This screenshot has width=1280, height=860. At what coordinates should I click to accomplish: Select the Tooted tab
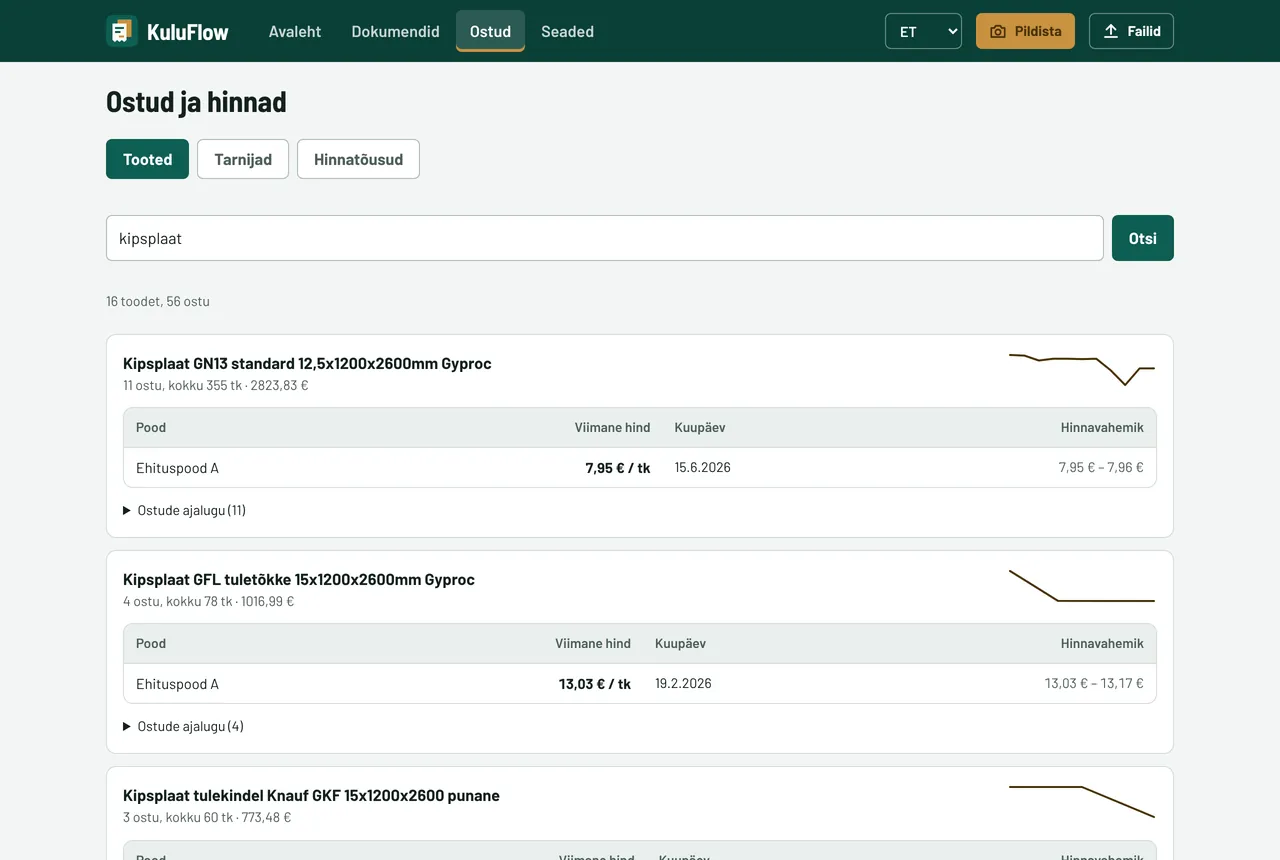(x=148, y=159)
